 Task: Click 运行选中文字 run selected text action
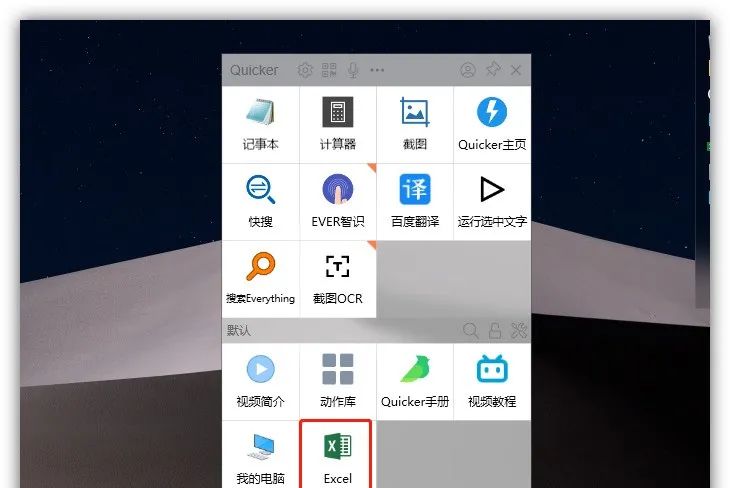pyautogui.click(x=492, y=202)
